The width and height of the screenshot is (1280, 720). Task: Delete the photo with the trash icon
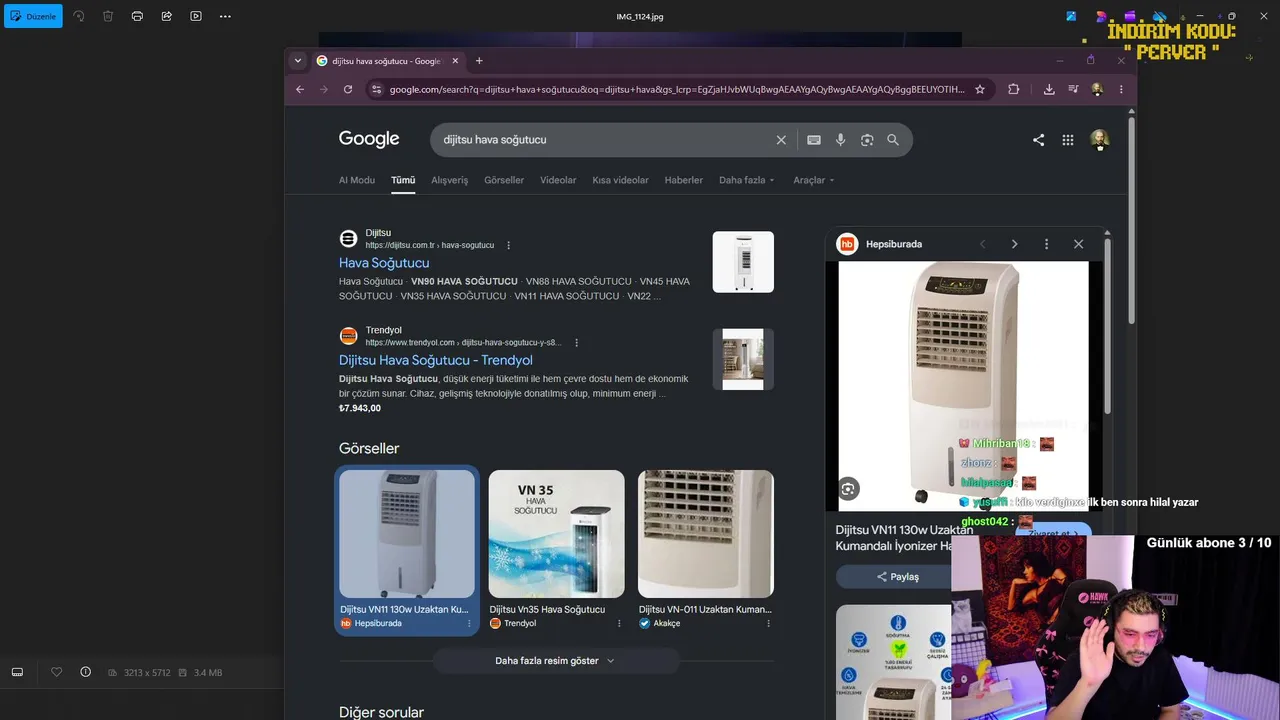click(108, 16)
